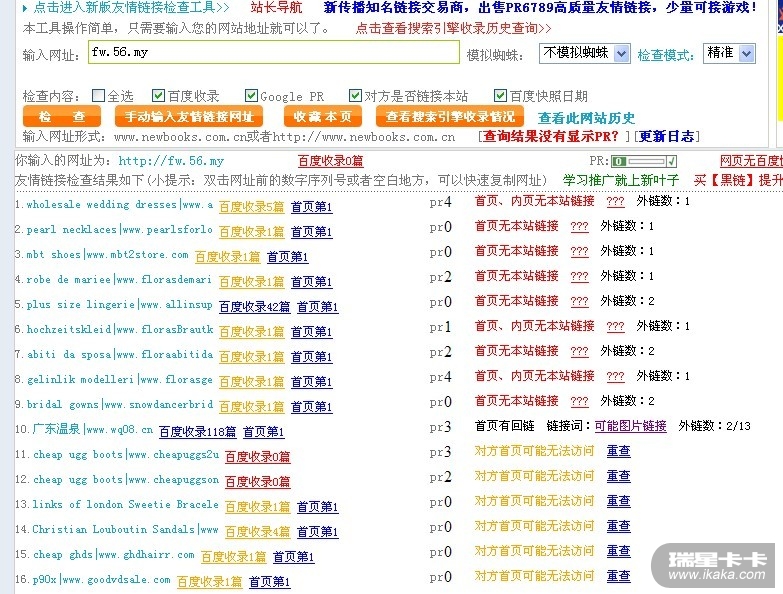Screen dimensions: 783x594
Task: Click 百度收录118篇 for 广东温泉
Action: click(x=197, y=431)
